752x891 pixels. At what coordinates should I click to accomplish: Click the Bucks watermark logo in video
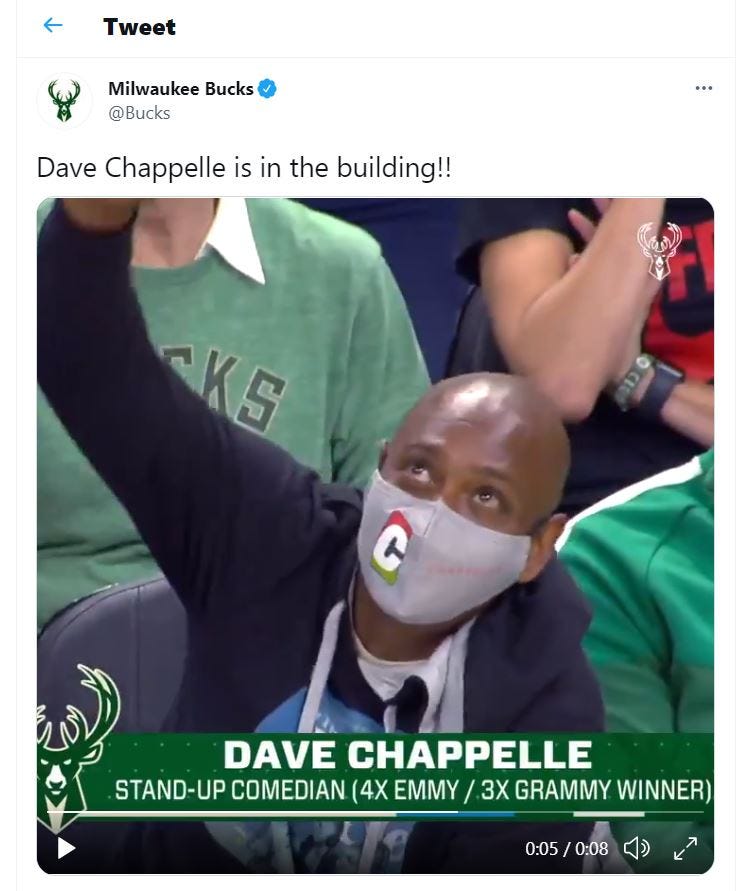tap(659, 251)
